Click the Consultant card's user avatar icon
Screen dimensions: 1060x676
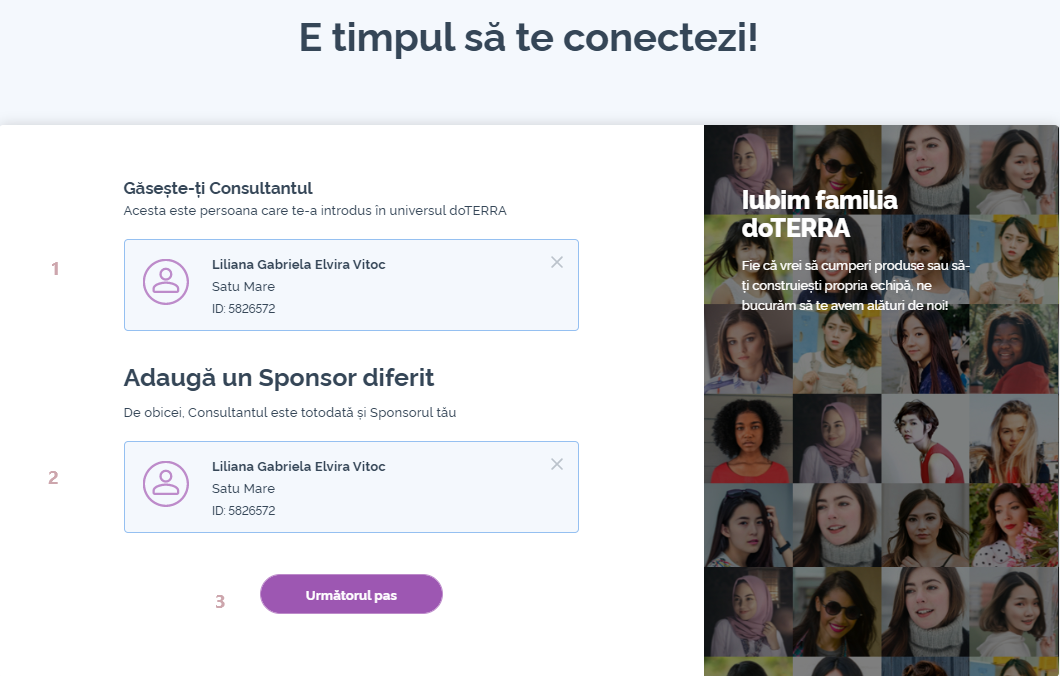click(x=166, y=281)
